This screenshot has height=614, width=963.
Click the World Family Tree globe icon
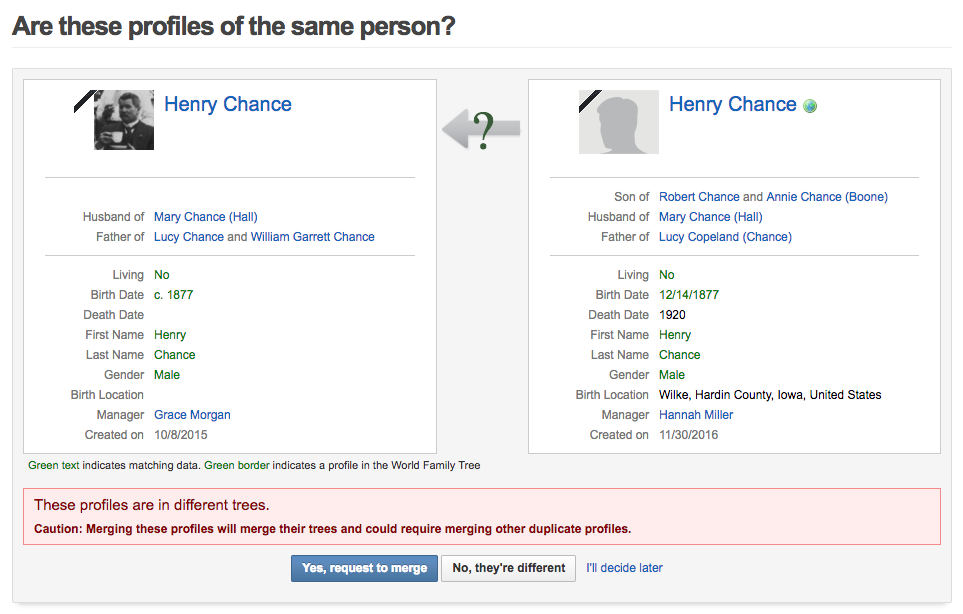(810, 106)
